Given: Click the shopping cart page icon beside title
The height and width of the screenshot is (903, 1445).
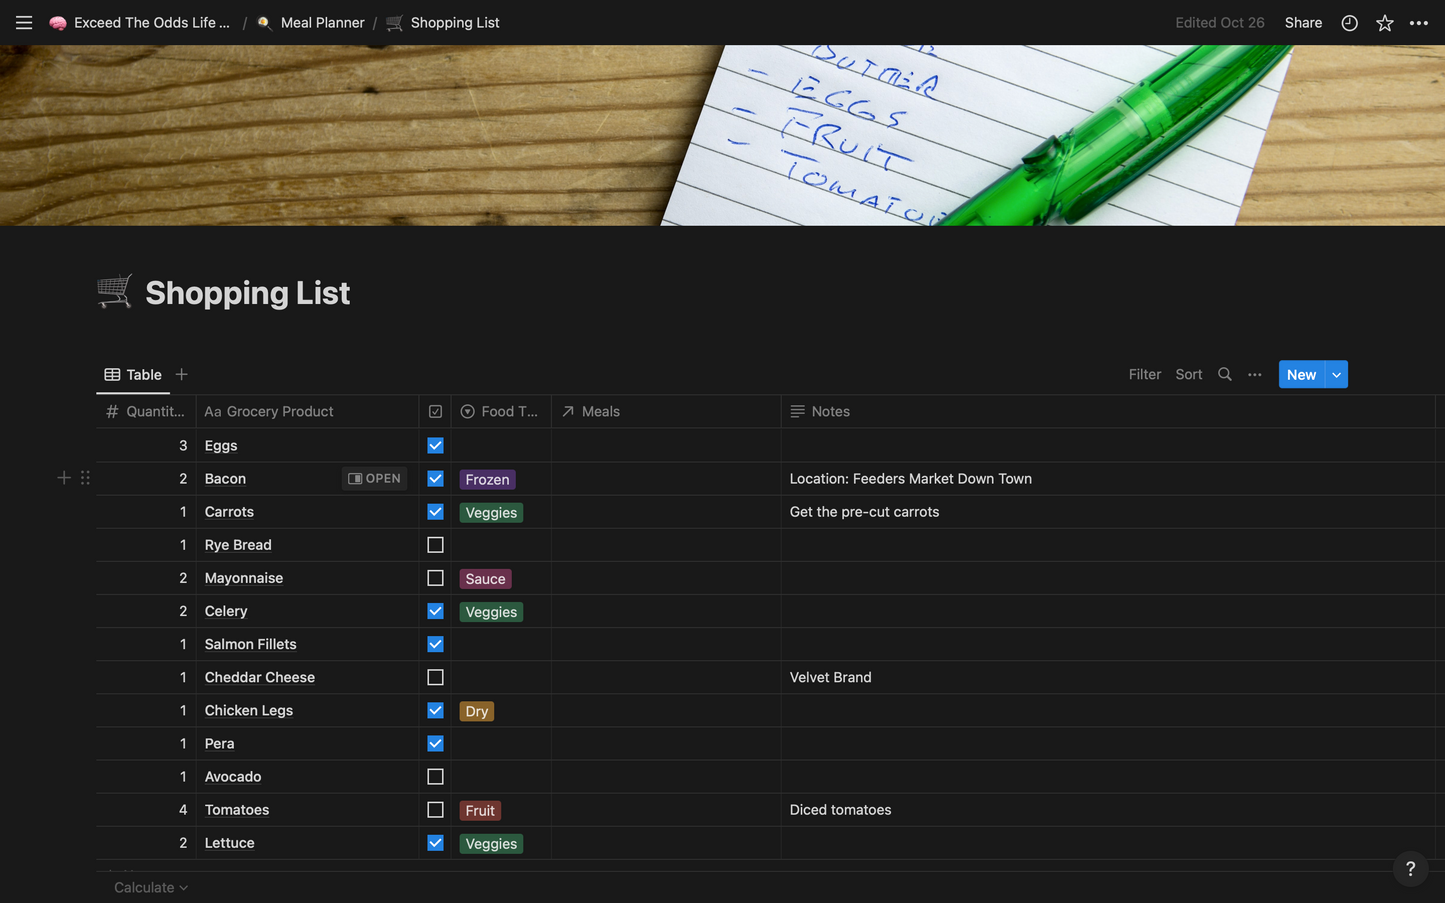Looking at the screenshot, I should click(114, 292).
